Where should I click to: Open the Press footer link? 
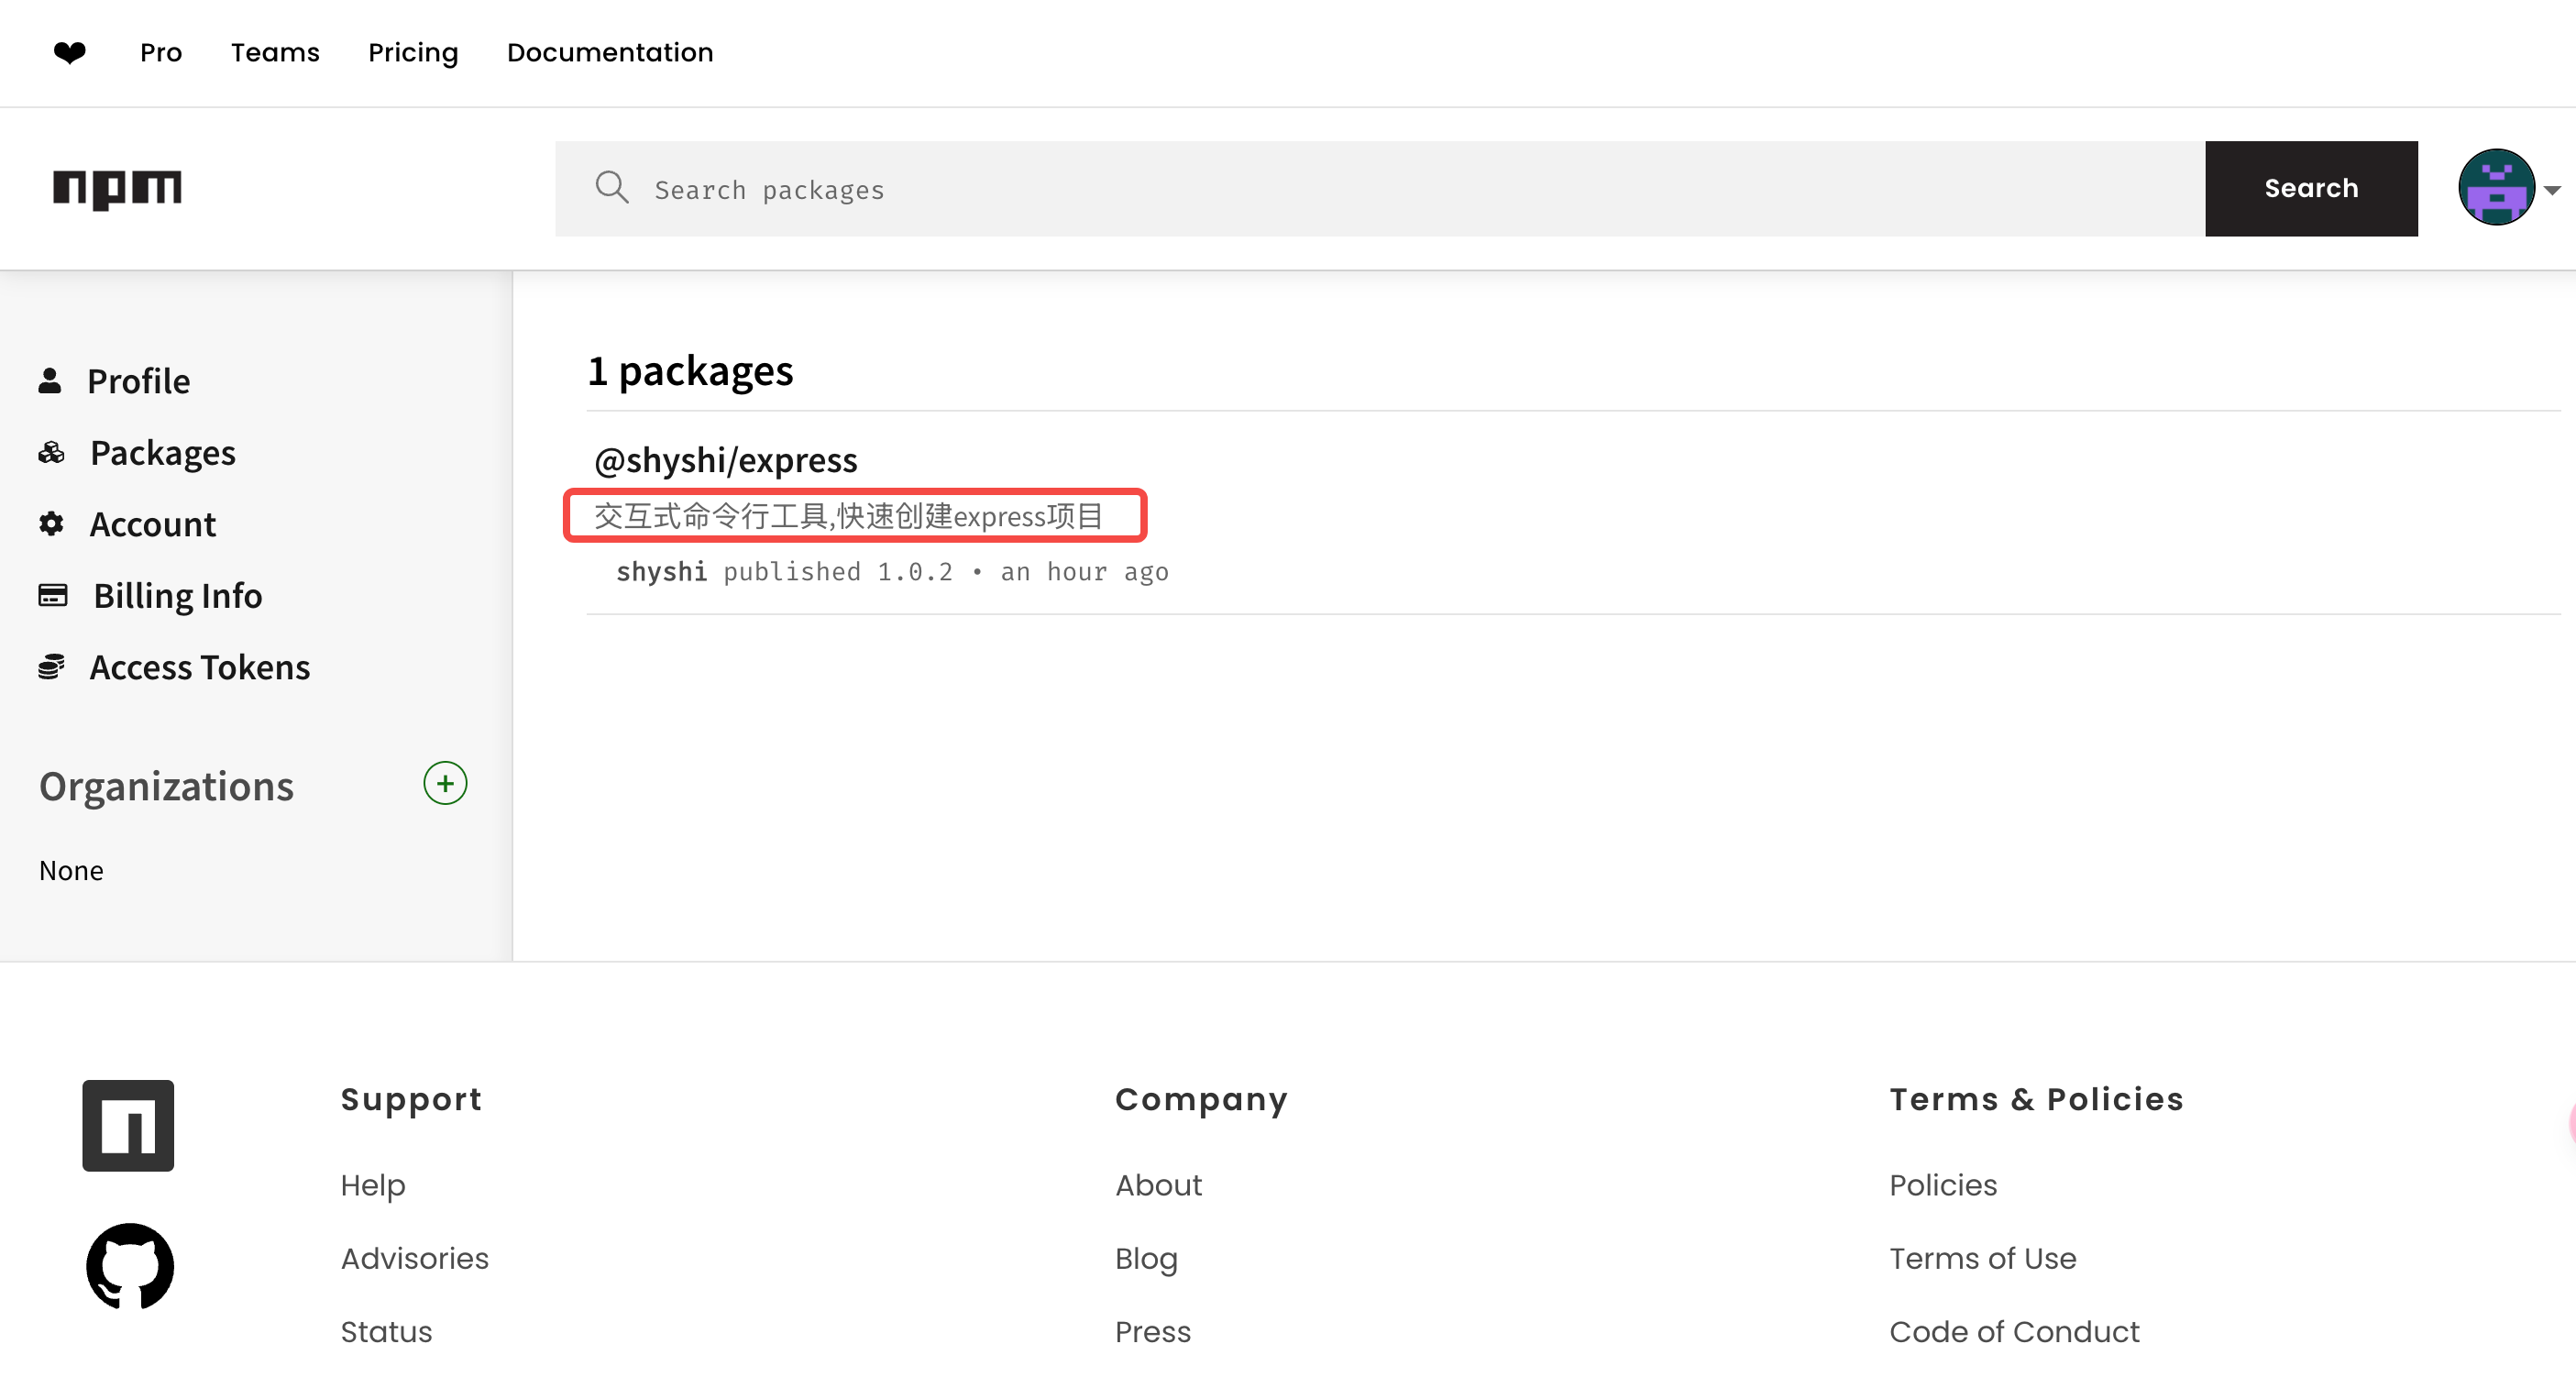pos(1153,1332)
